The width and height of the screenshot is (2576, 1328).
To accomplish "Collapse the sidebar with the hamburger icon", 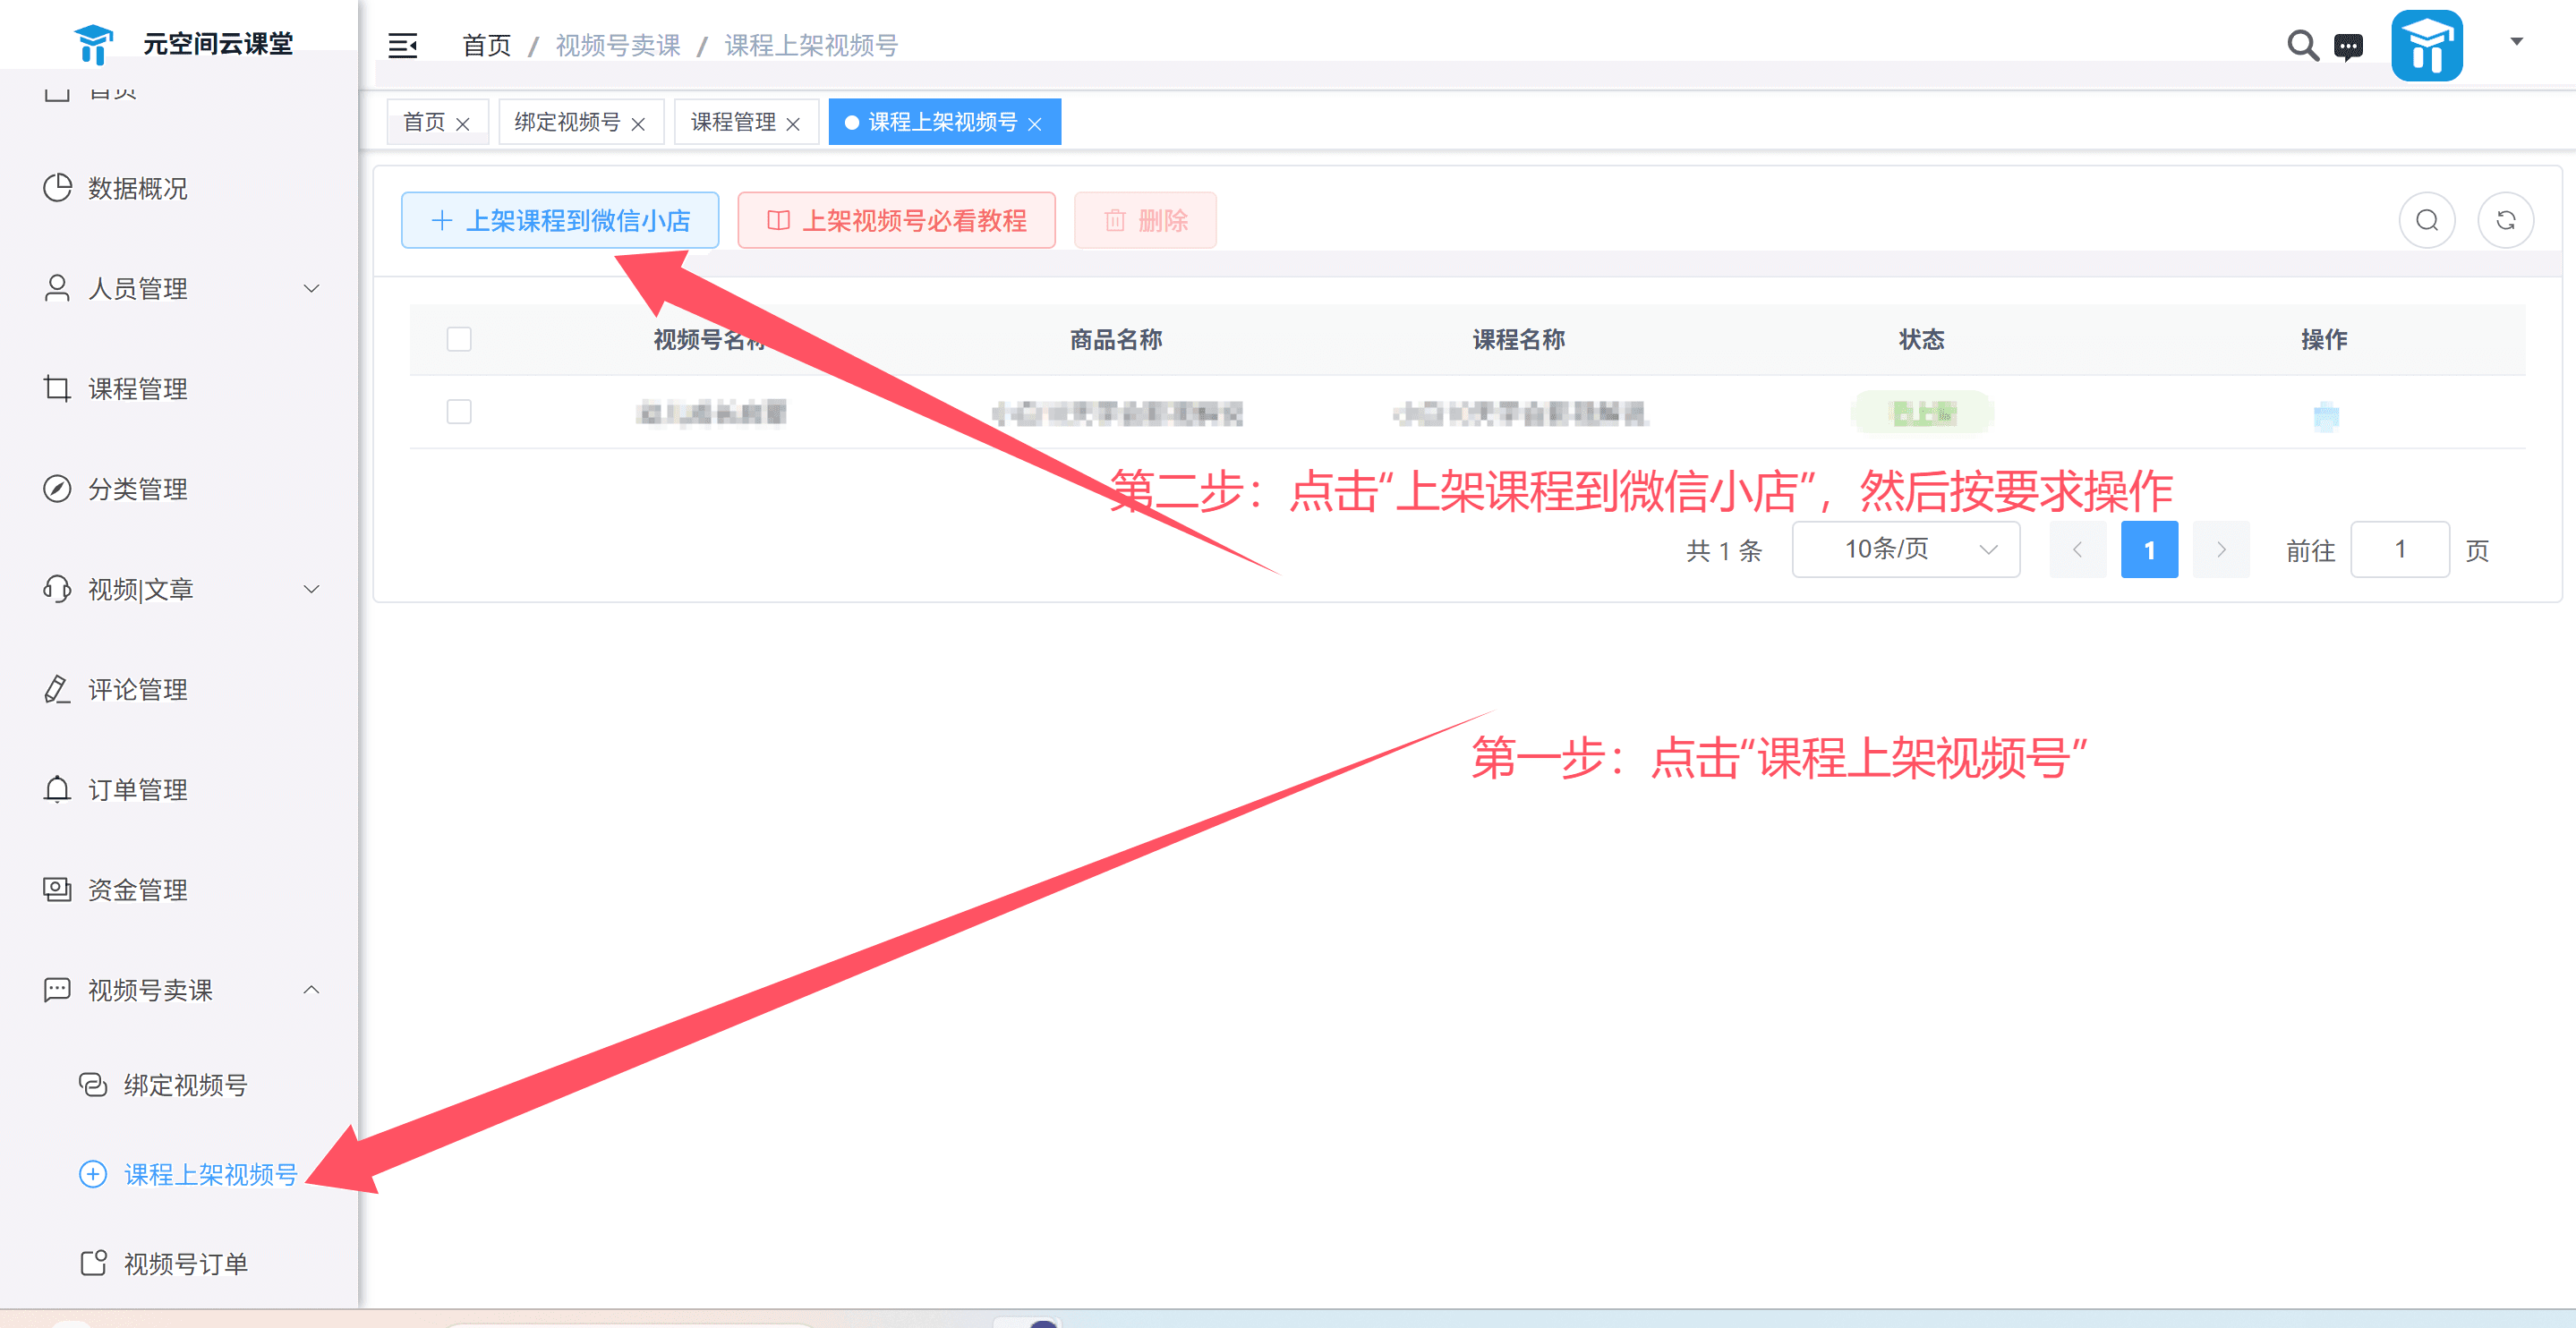I will (x=403, y=45).
